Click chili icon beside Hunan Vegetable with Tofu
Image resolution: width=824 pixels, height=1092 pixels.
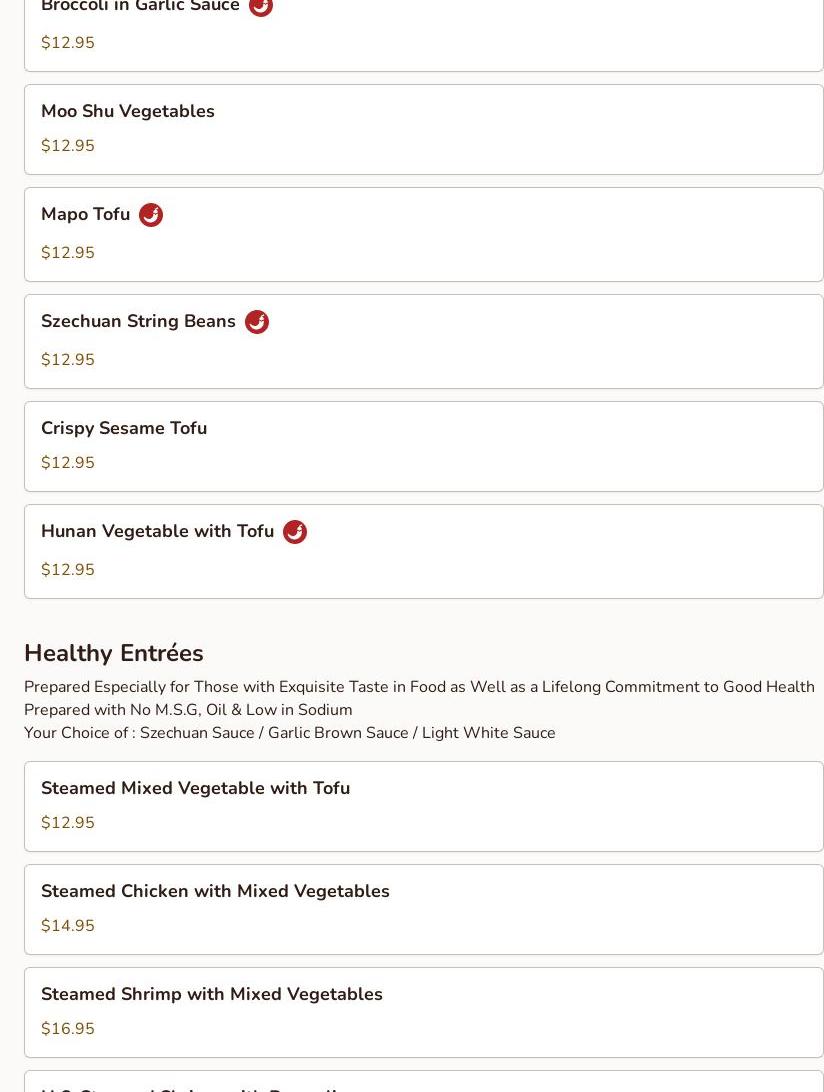tap(295, 531)
